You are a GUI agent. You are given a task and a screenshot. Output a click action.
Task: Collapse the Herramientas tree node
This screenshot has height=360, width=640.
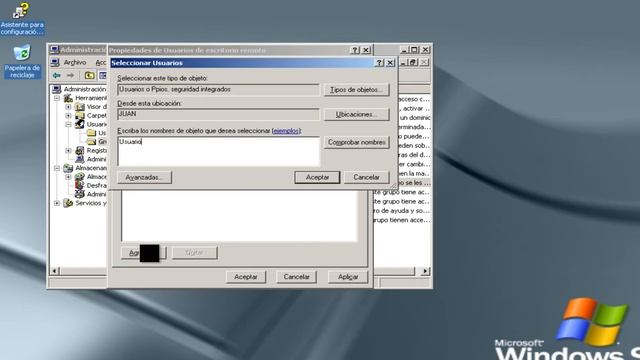[57, 98]
